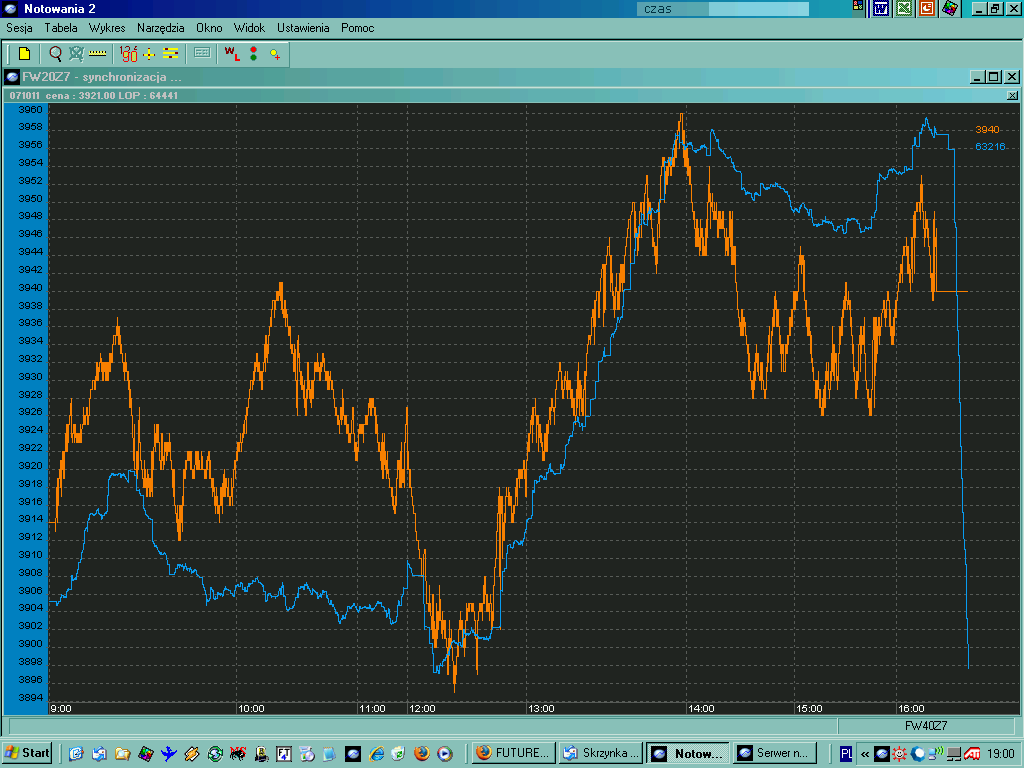
Task: Switch to Notow... taskbar button
Action: pos(688,753)
